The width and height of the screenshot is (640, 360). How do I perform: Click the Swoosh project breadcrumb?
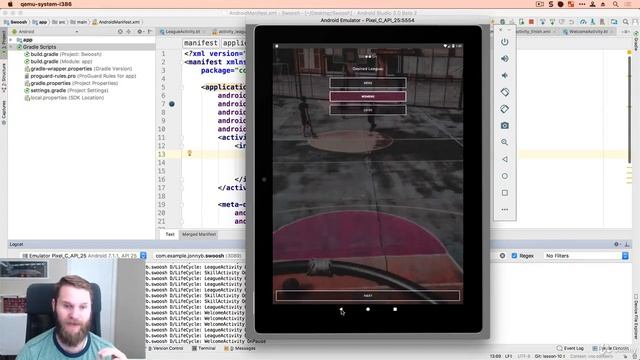tap(16, 22)
